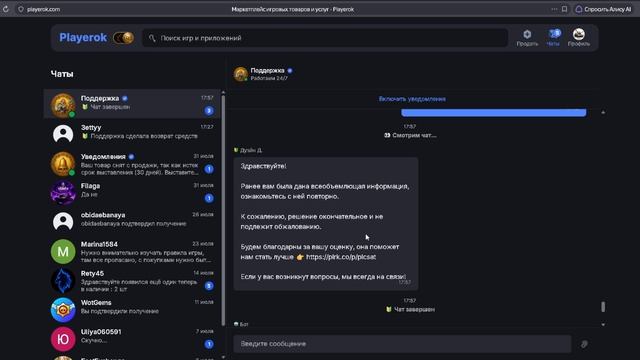Open chat with obidaebanaya

click(132, 221)
